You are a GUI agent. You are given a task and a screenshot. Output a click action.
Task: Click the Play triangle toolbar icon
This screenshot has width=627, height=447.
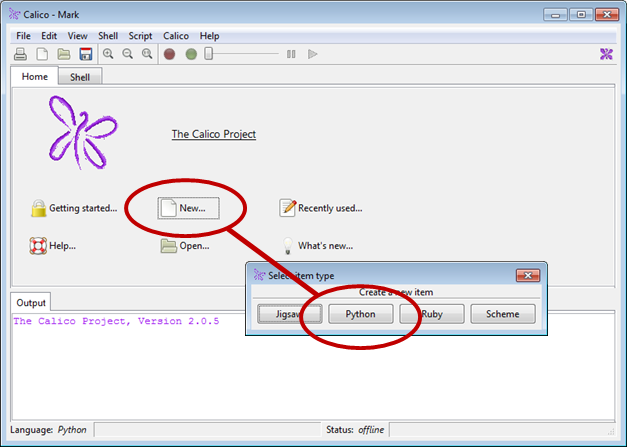tap(312, 54)
